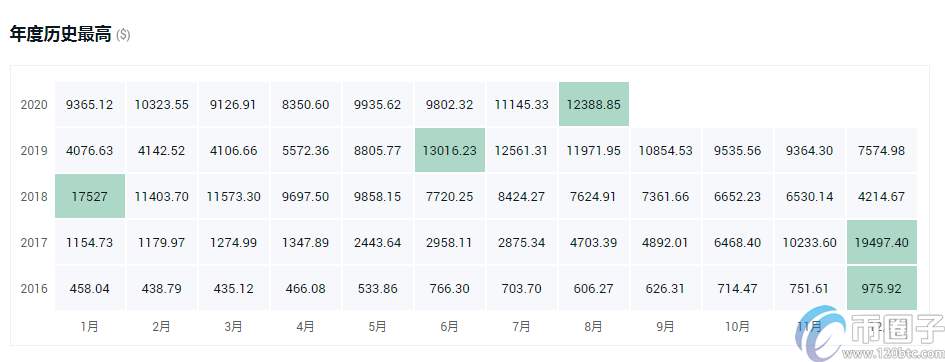Viewport: 945px width, 362px height.
Task: Click the 4214.67 cell for December 2018
Action: 882,196
